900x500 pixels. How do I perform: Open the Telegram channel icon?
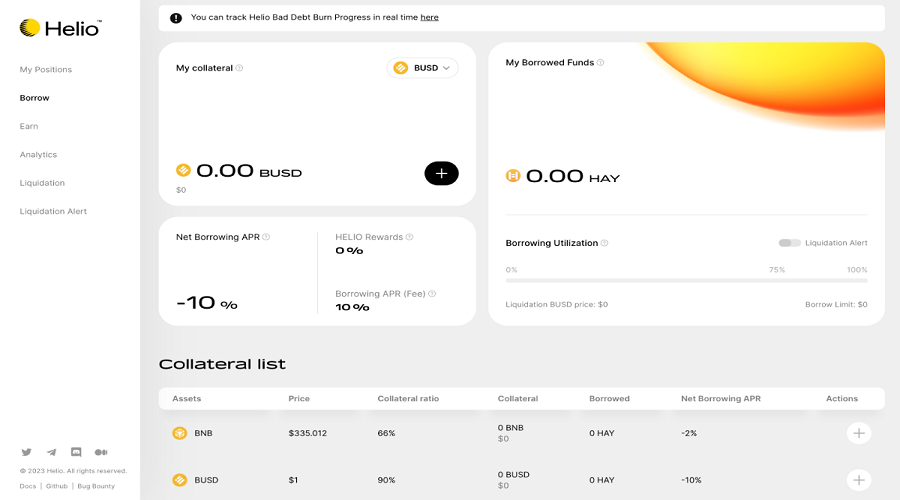[x=52, y=452]
